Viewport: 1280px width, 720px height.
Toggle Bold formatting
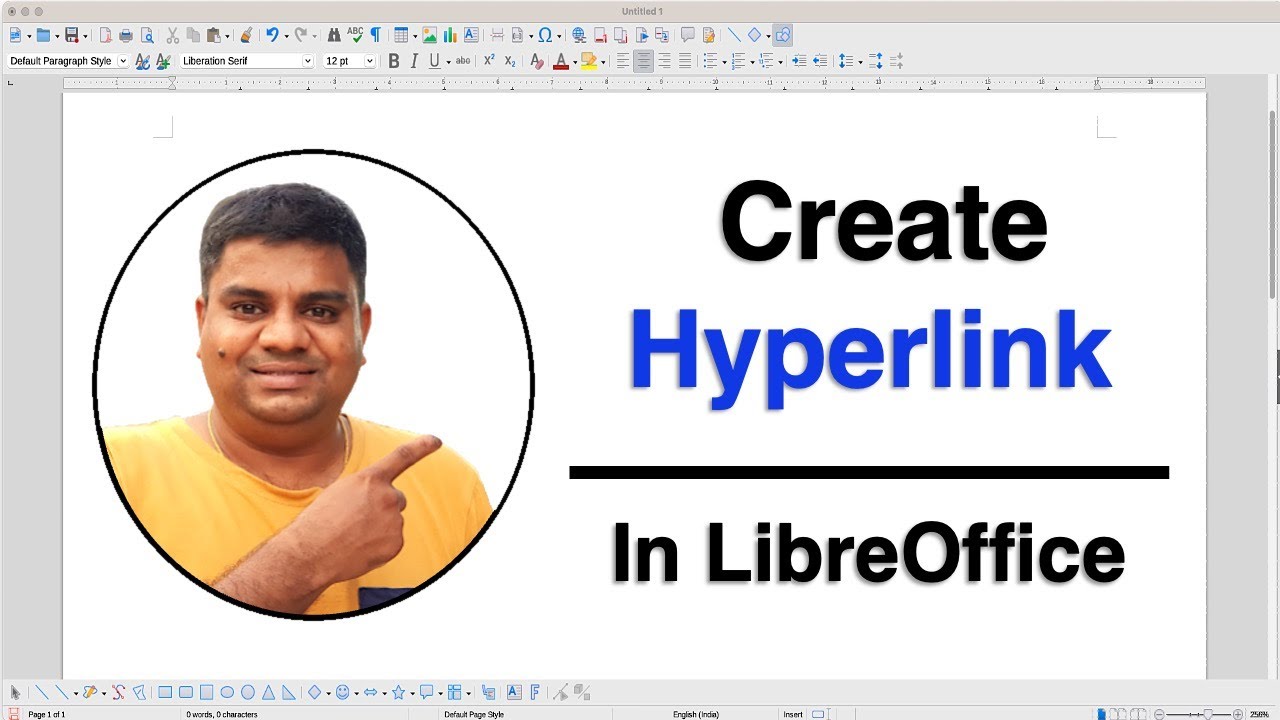tap(394, 61)
